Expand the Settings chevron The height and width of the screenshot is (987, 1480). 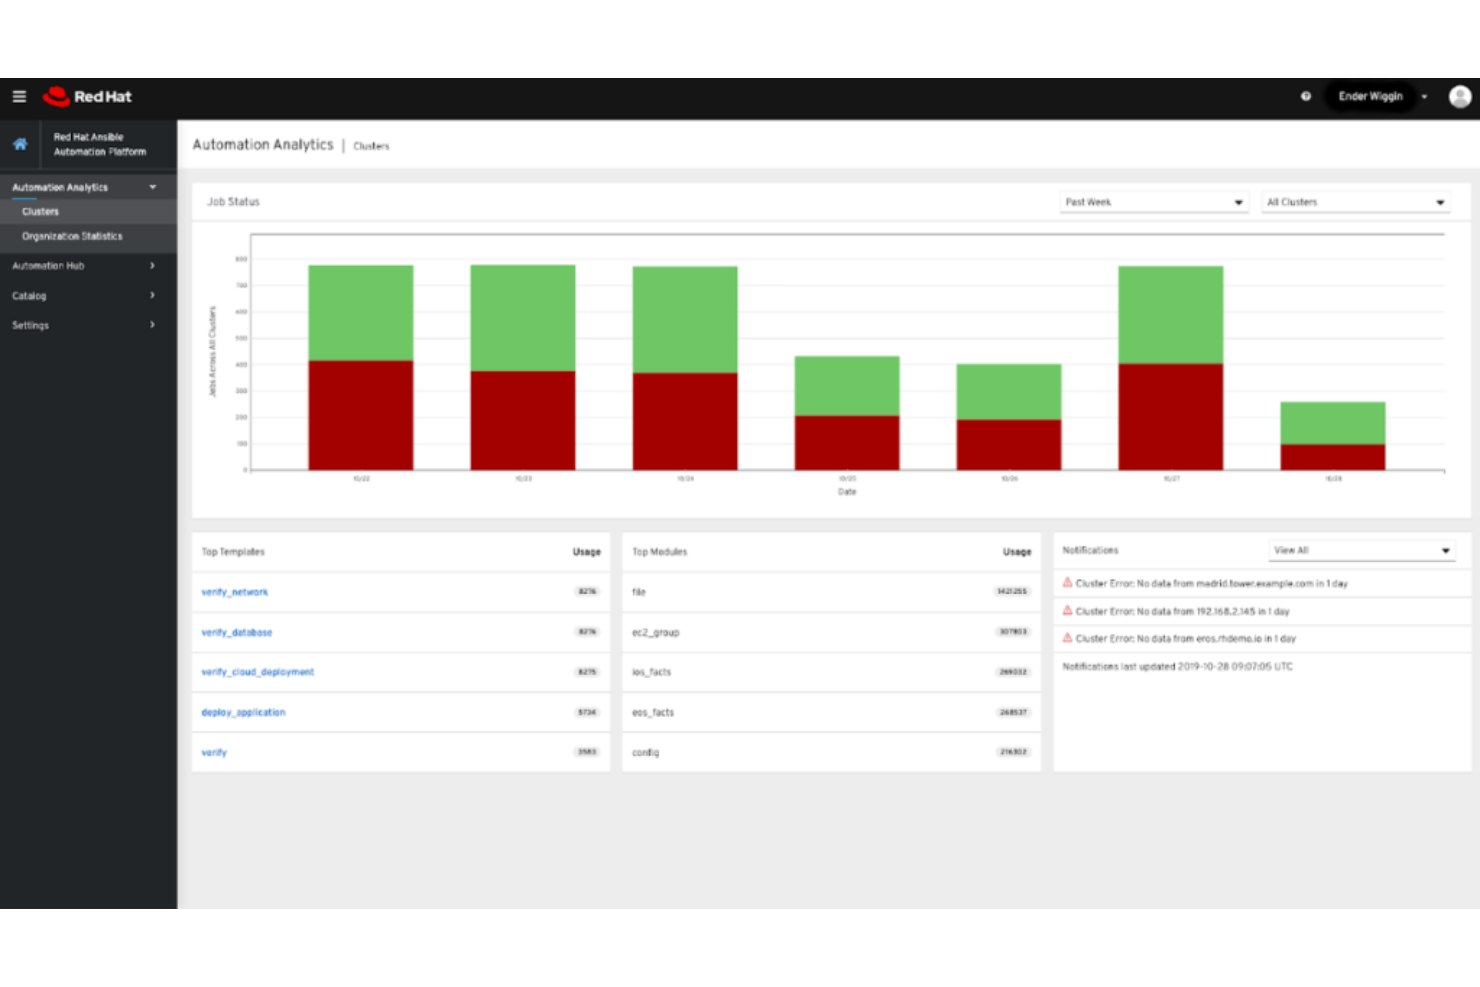152,325
